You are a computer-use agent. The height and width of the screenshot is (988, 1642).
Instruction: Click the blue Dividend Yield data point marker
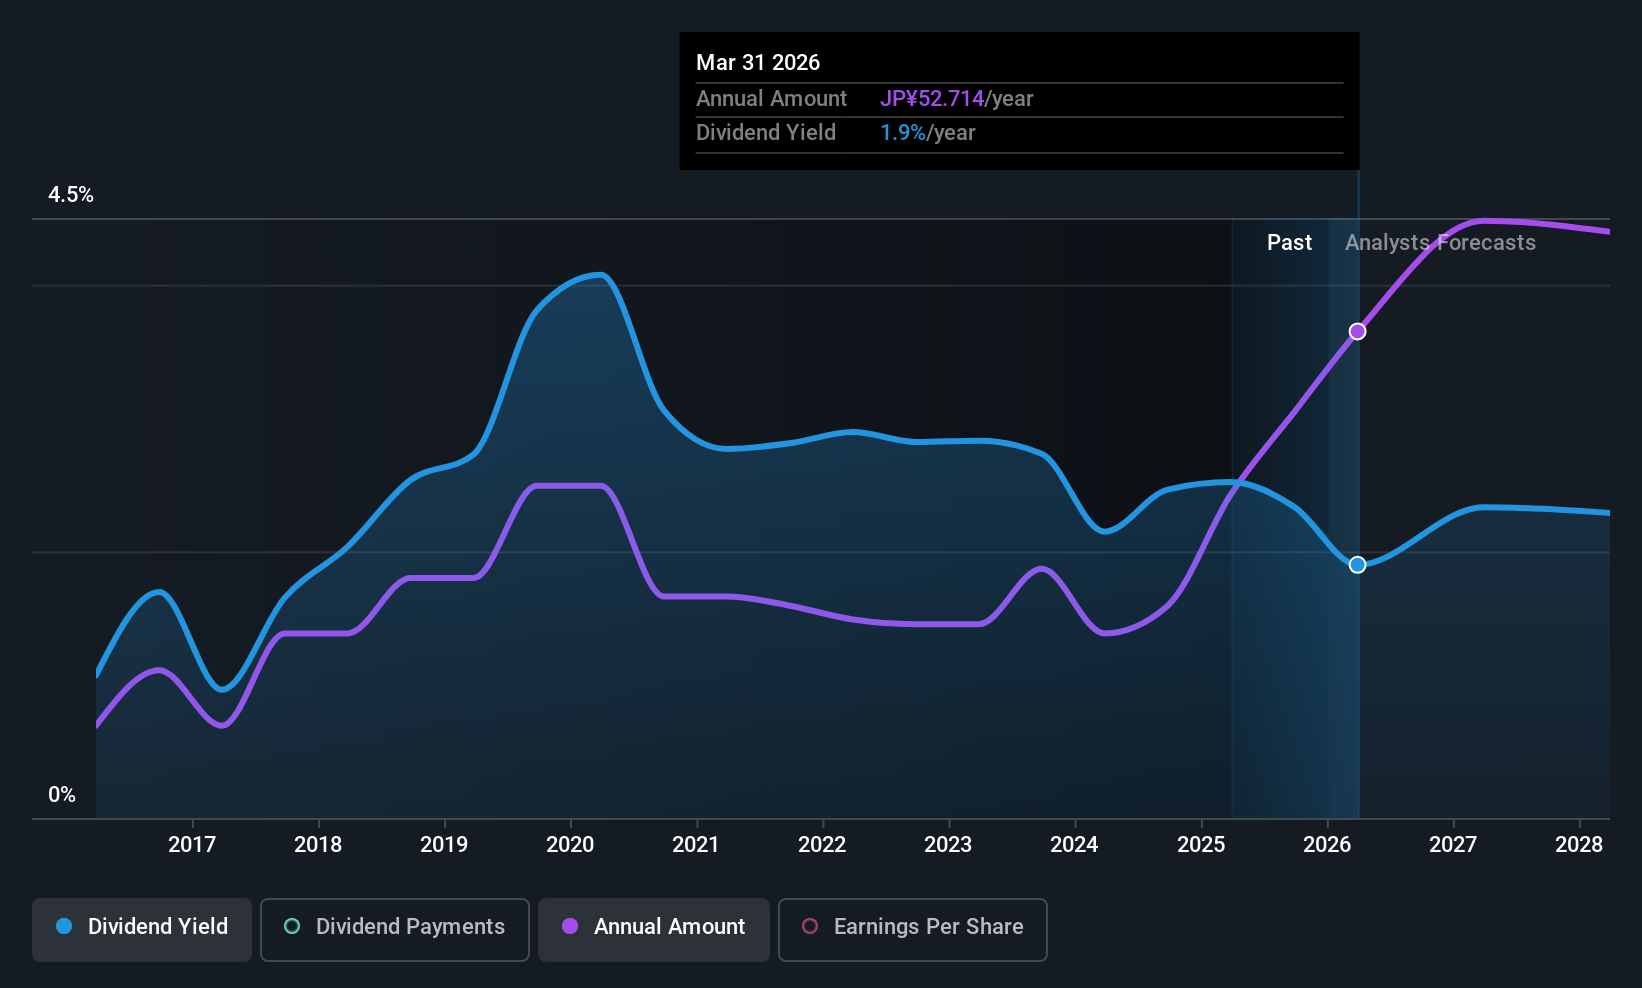pos(1357,565)
